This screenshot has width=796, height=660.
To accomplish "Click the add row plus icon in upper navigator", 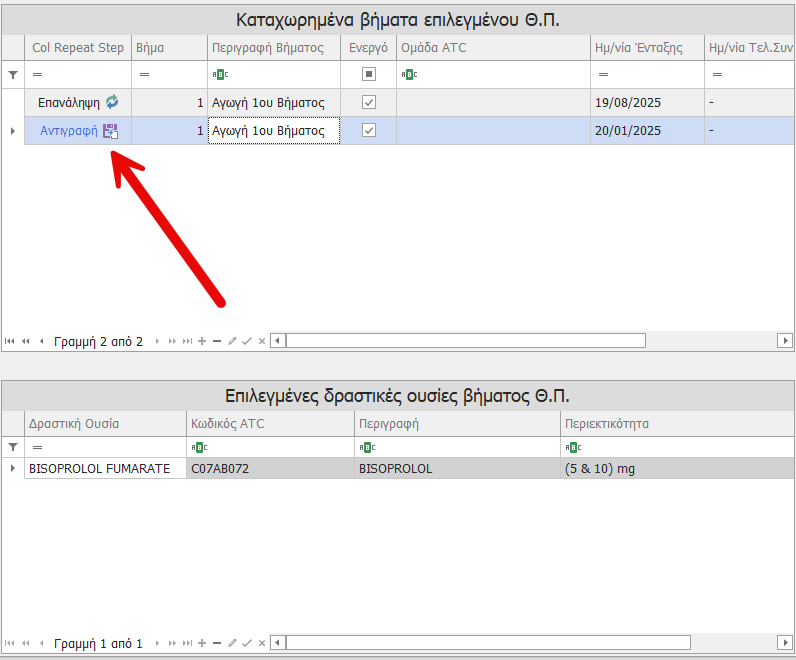I will tap(203, 341).
